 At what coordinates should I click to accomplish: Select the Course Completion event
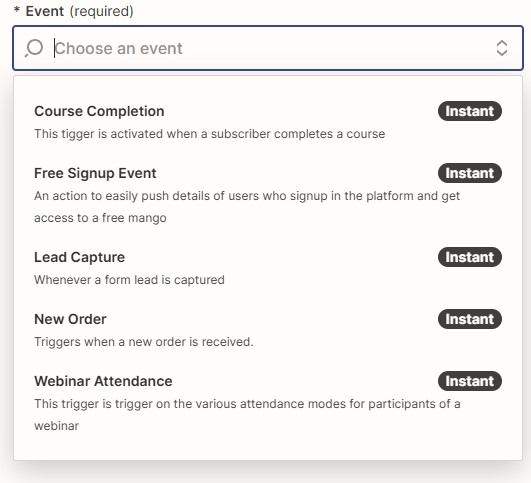tap(268, 122)
